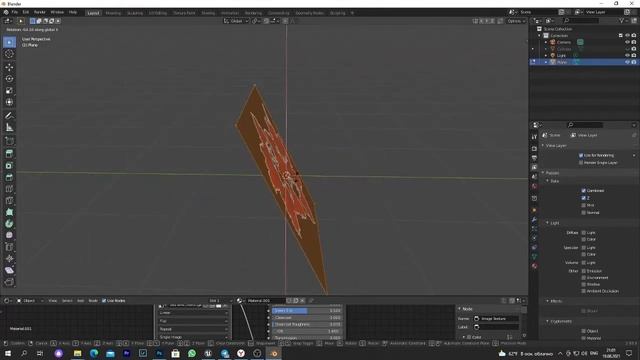Open the Object properties tab
Image resolution: width=640 pixels, height=360 pixels.
534,210
